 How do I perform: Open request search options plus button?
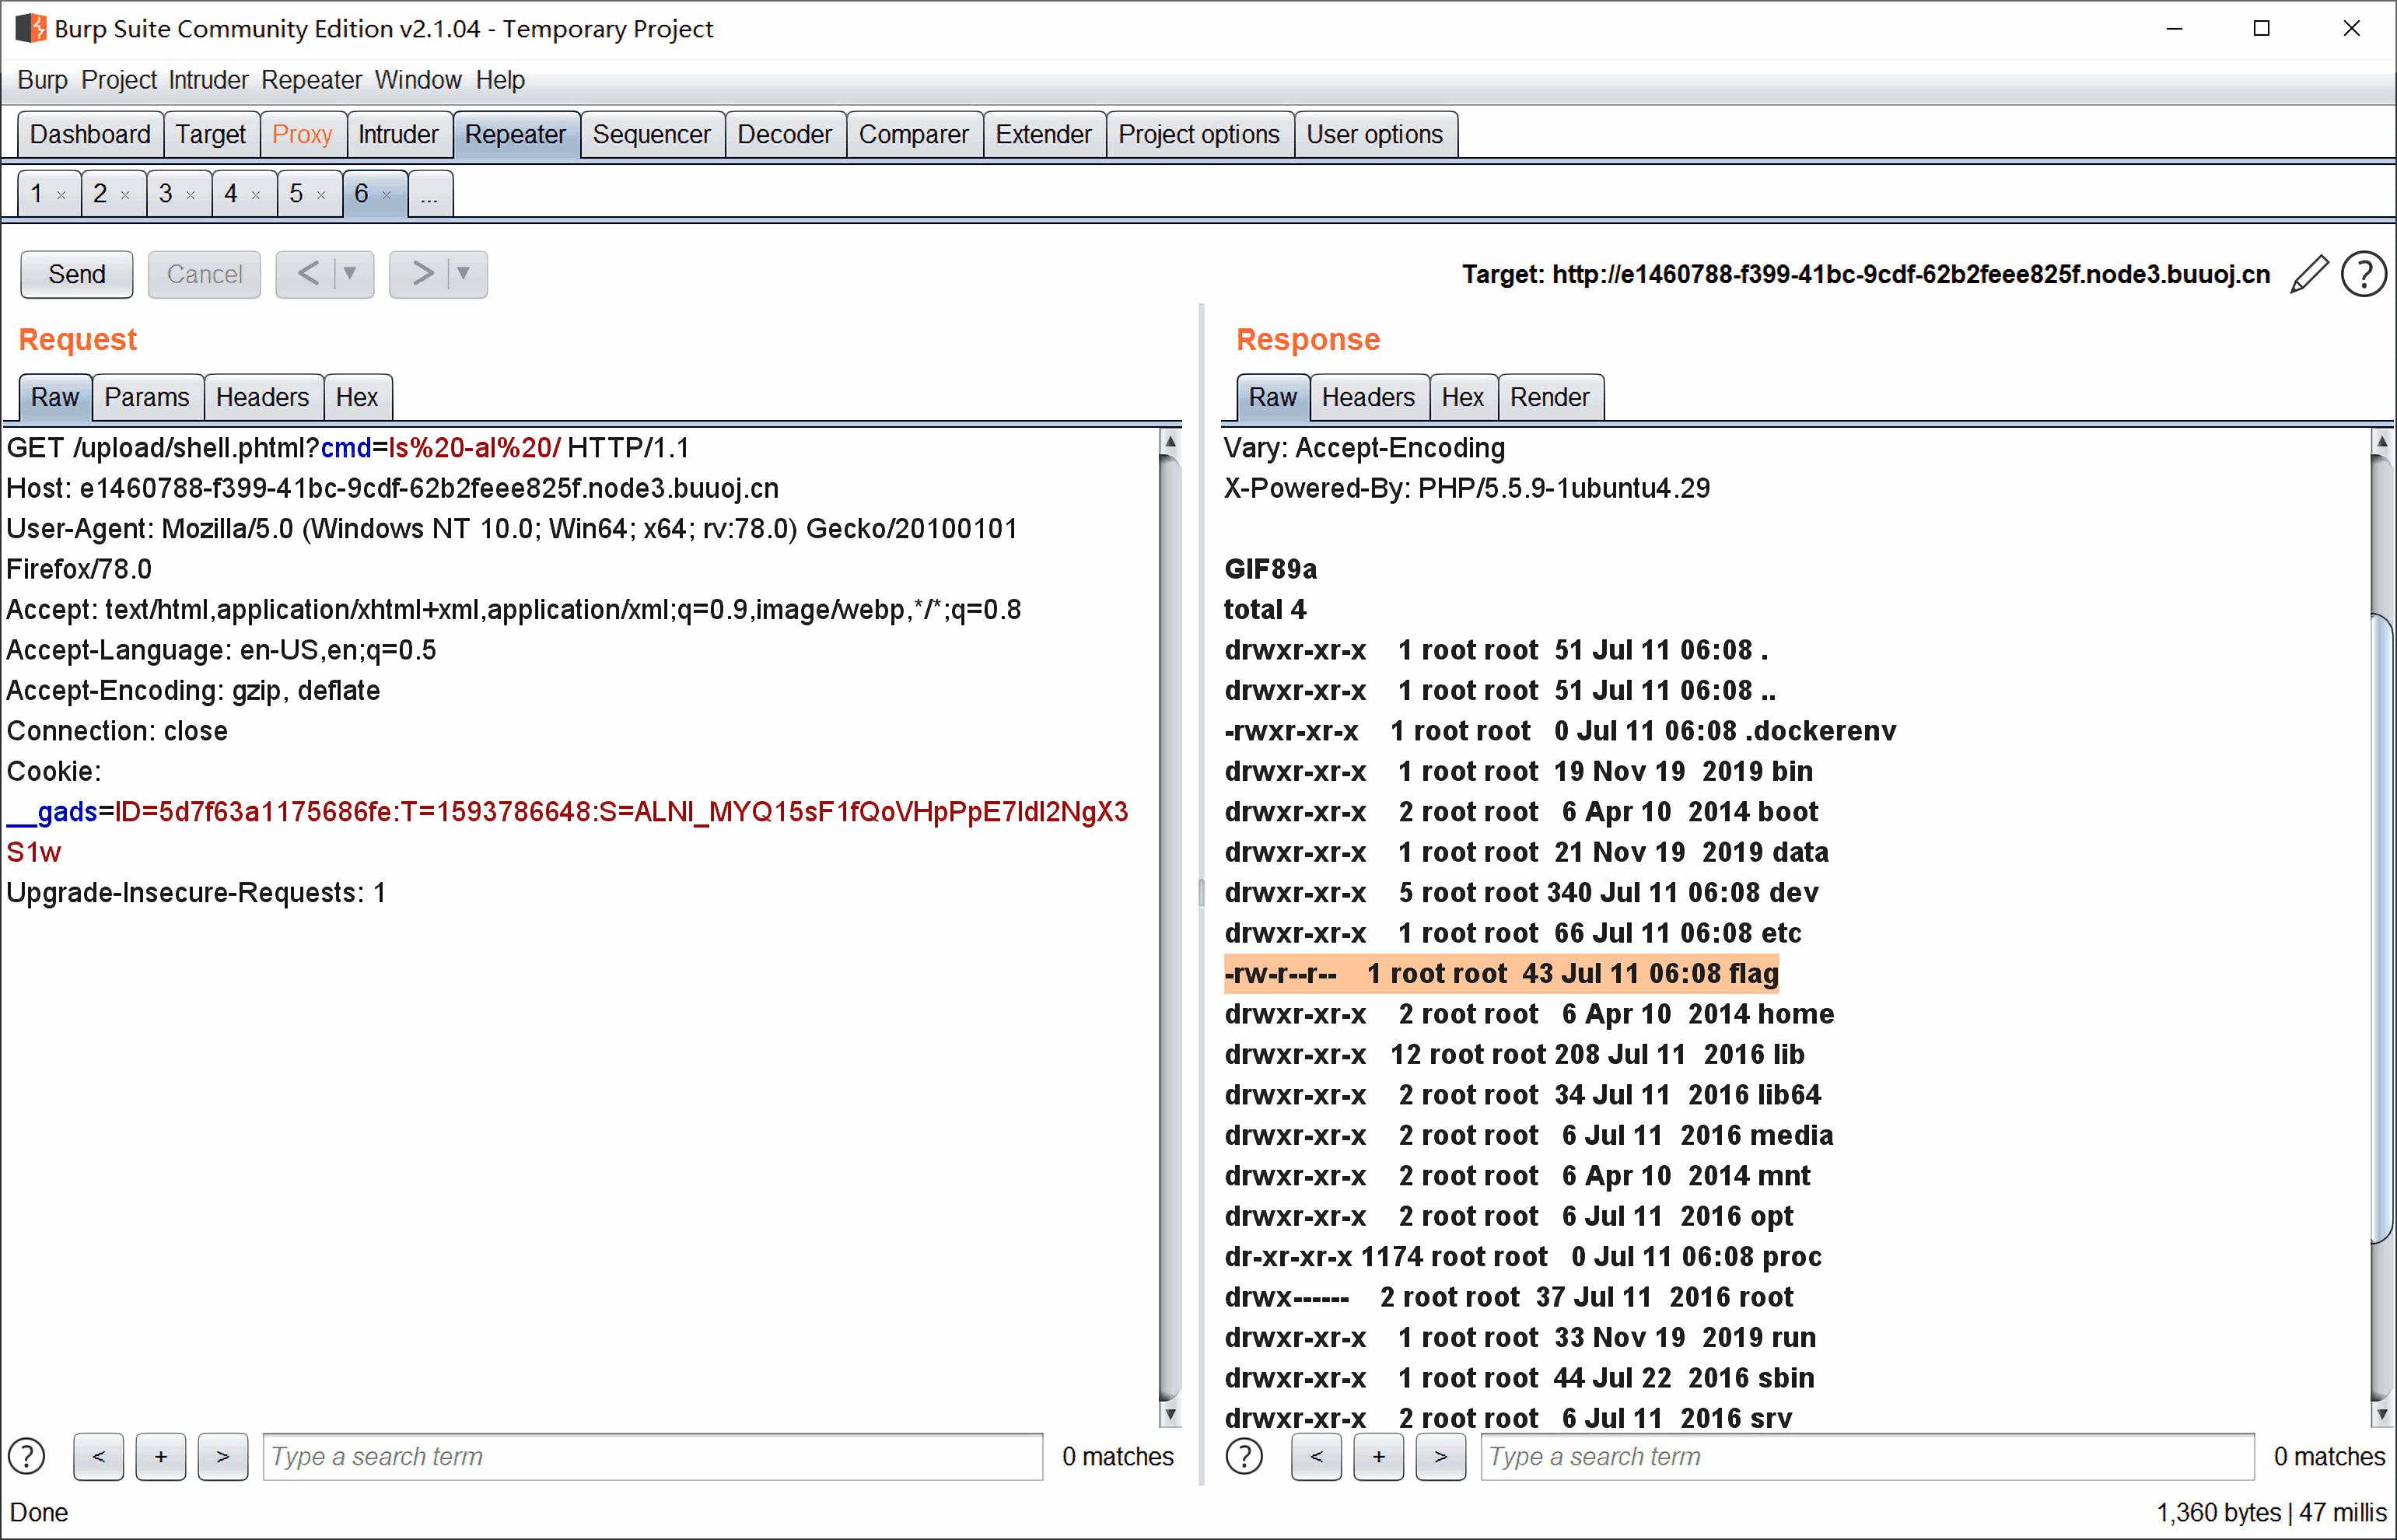click(x=161, y=1456)
